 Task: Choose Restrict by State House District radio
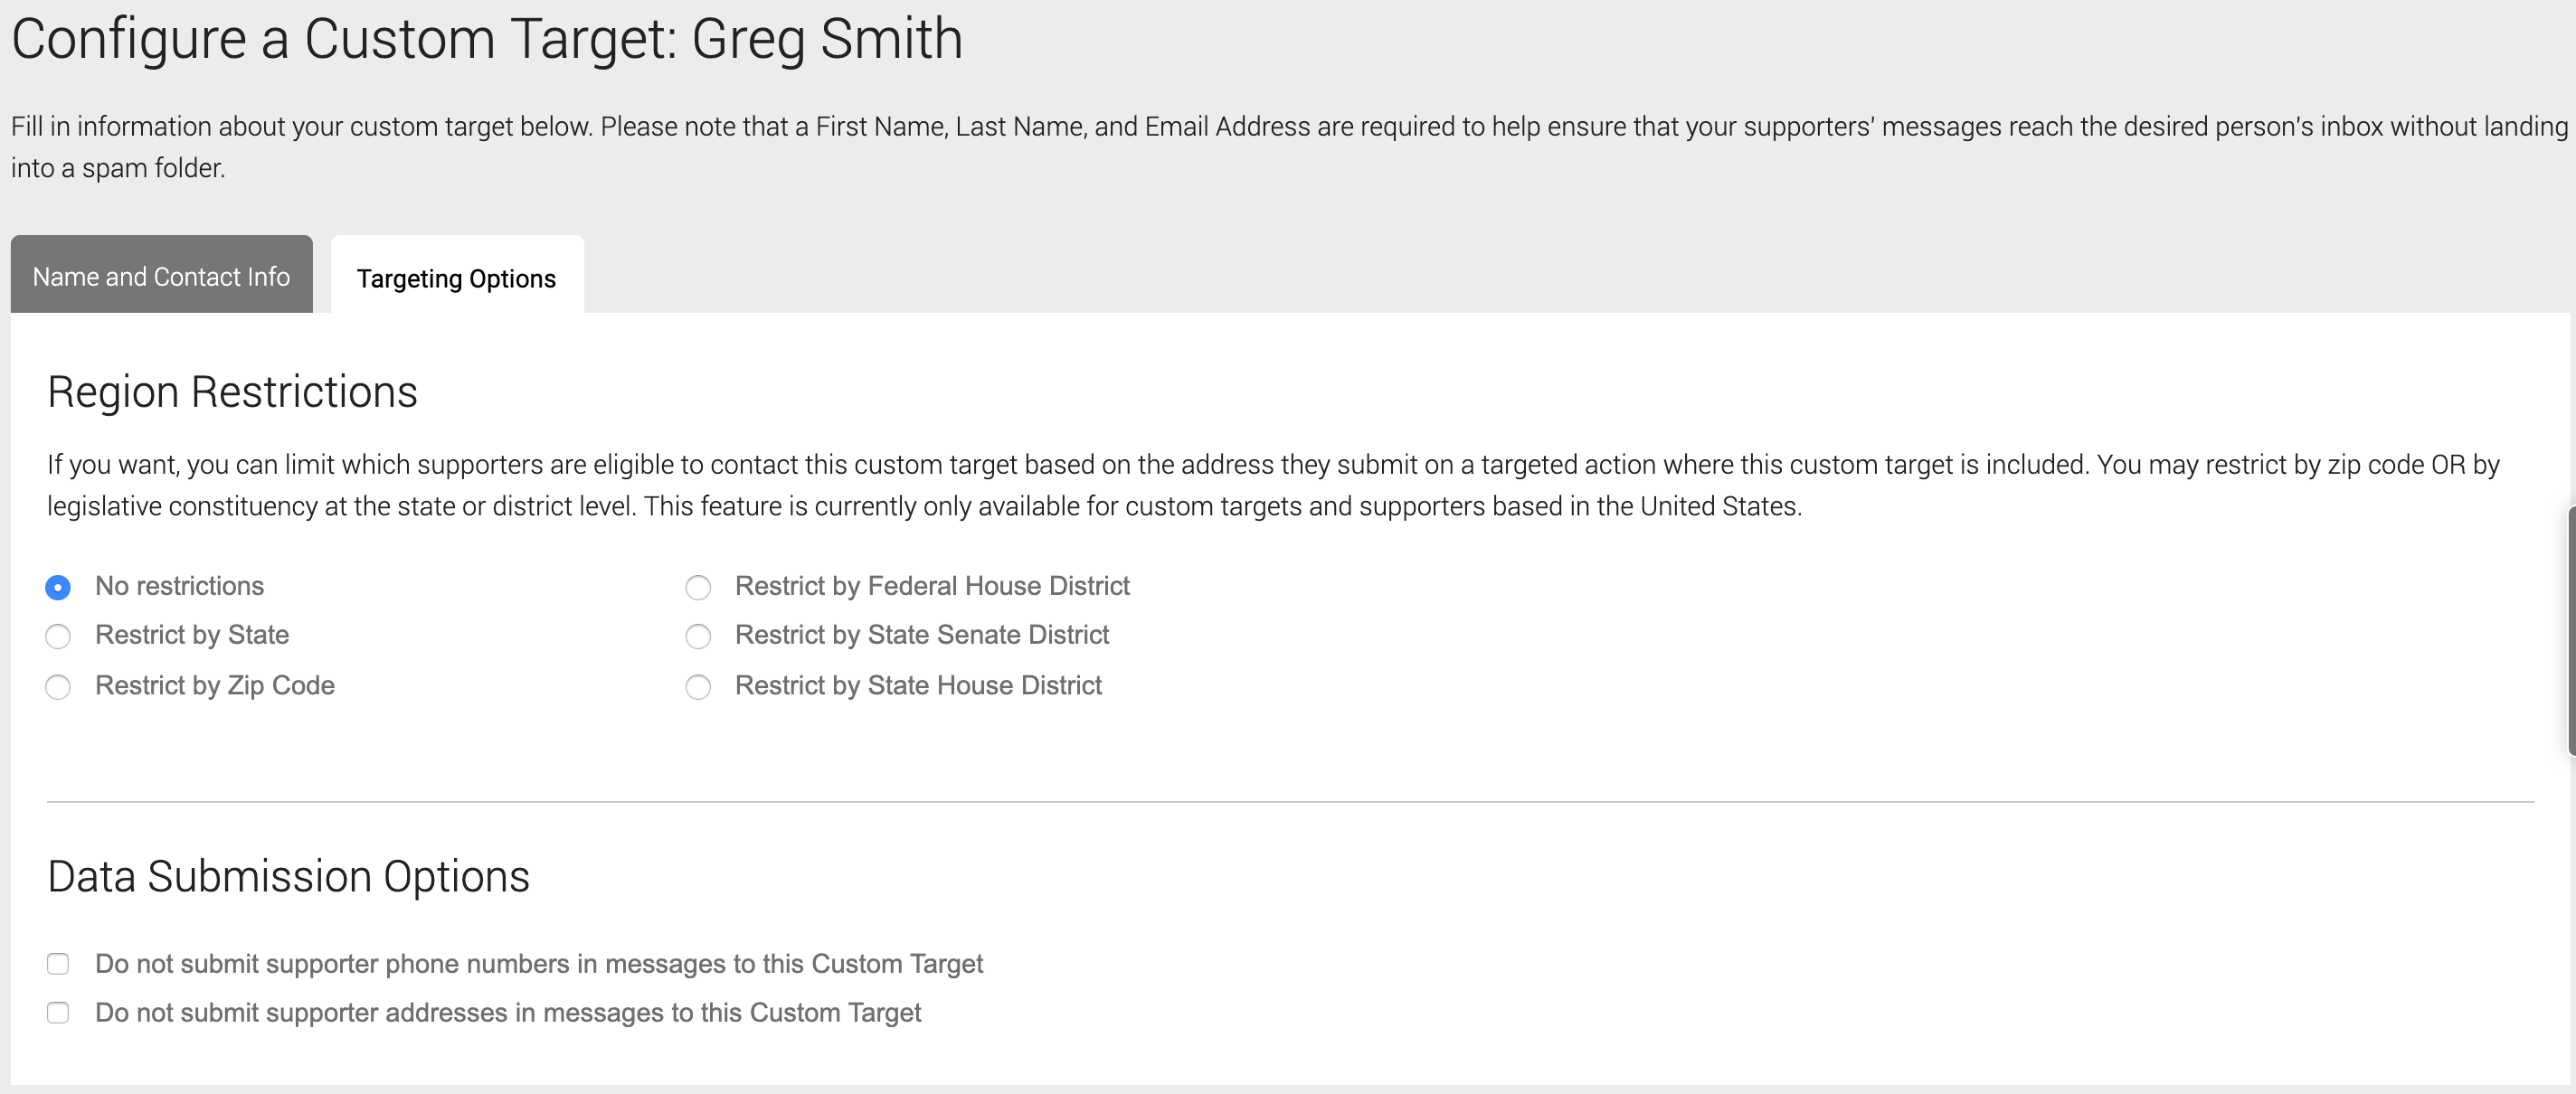pos(698,687)
